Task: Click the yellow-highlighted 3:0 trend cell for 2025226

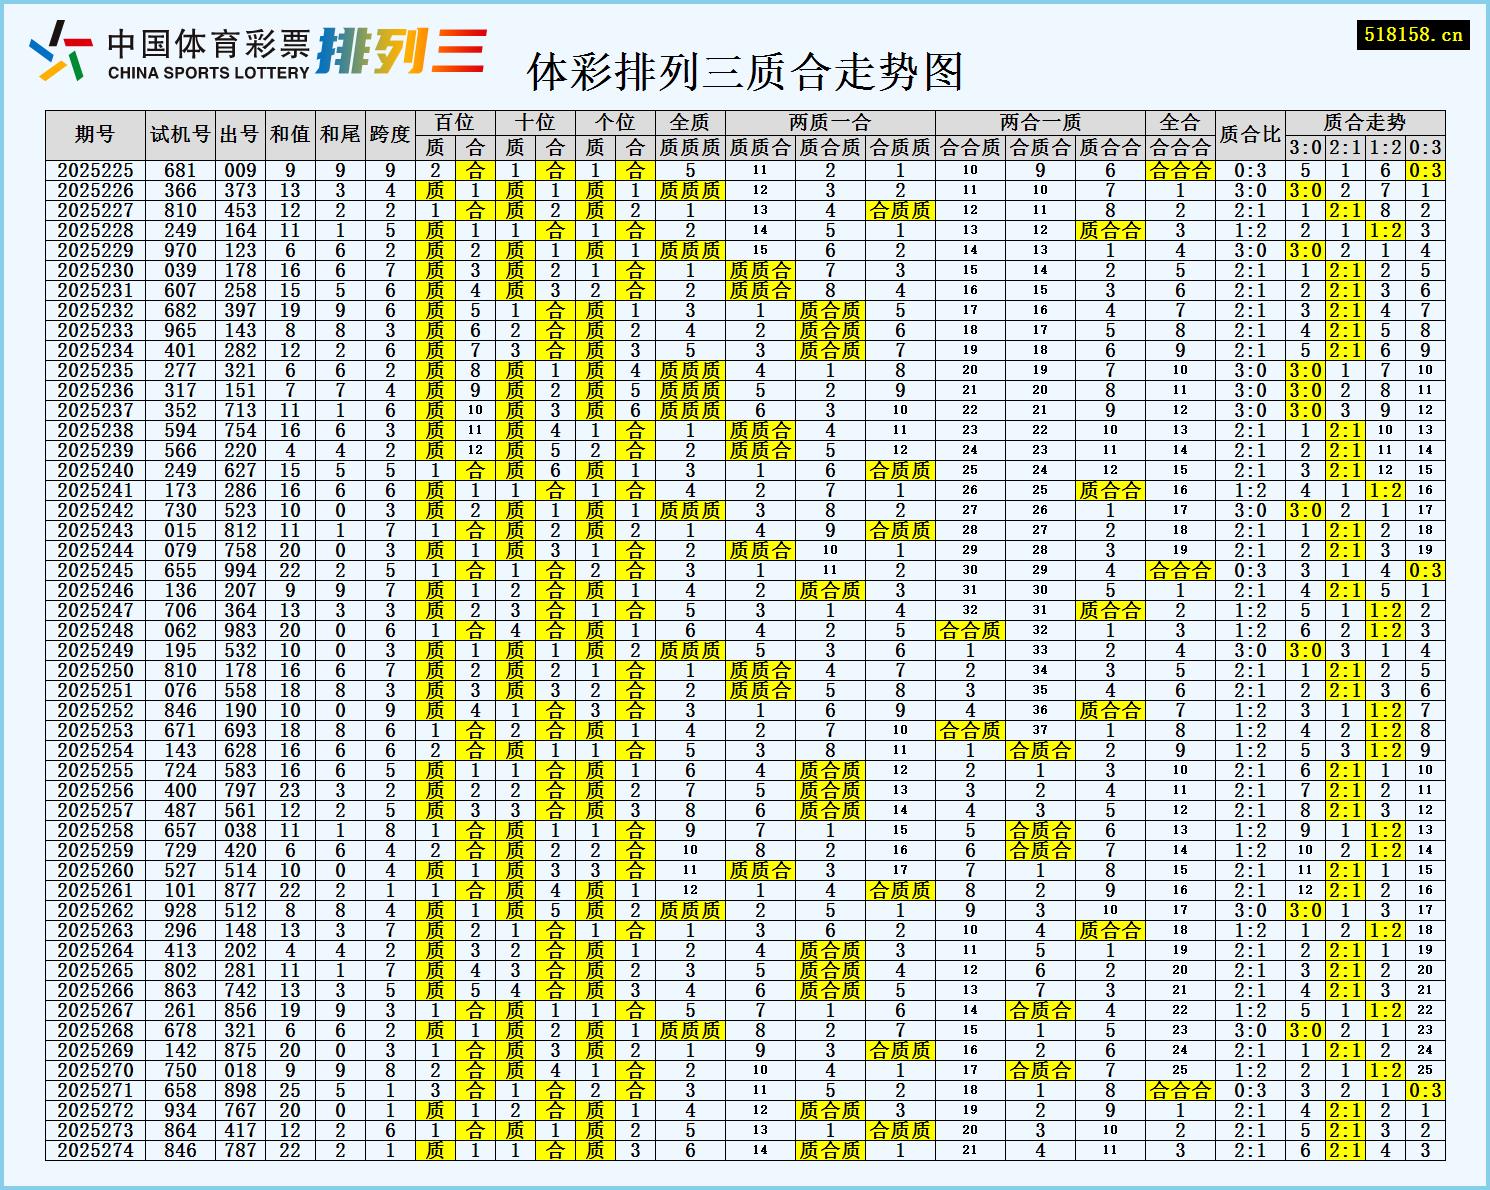Action: click(1303, 190)
